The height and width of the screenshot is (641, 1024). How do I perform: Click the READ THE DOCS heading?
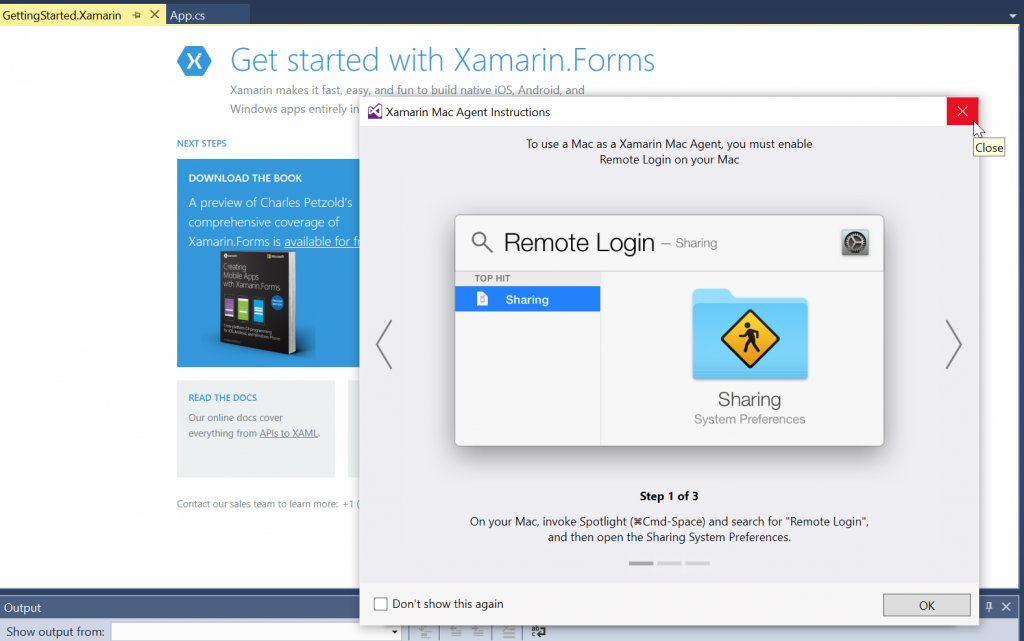point(223,398)
